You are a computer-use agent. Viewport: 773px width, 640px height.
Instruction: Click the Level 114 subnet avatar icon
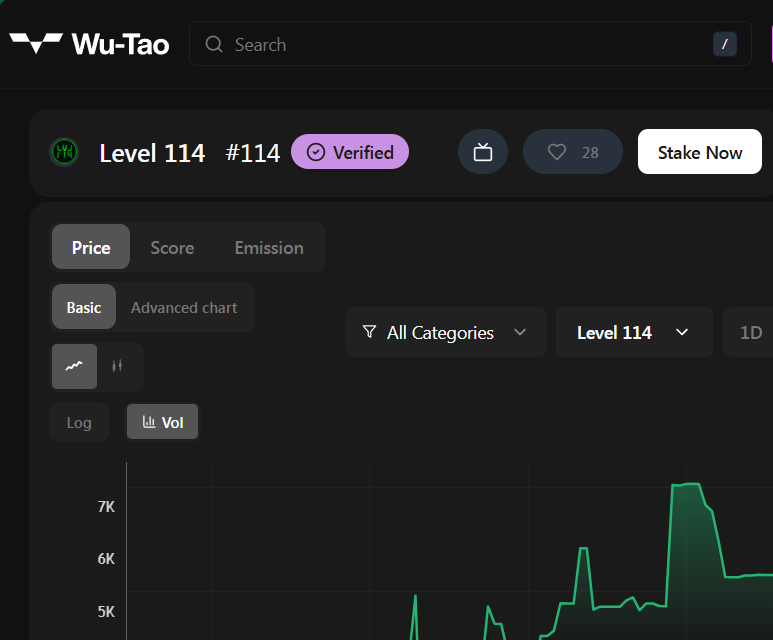65,152
